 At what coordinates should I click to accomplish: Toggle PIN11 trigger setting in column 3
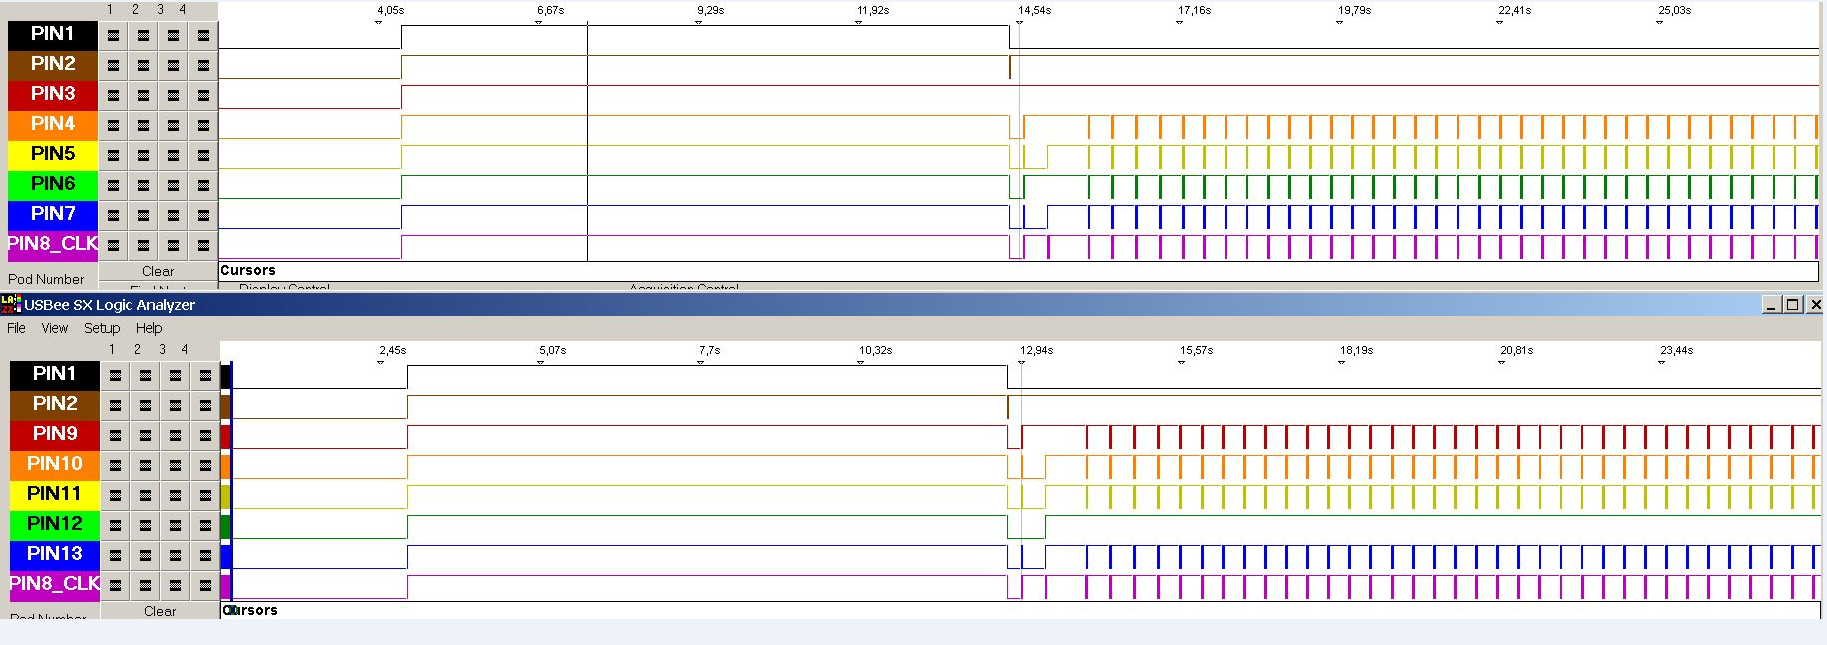[175, 495]
